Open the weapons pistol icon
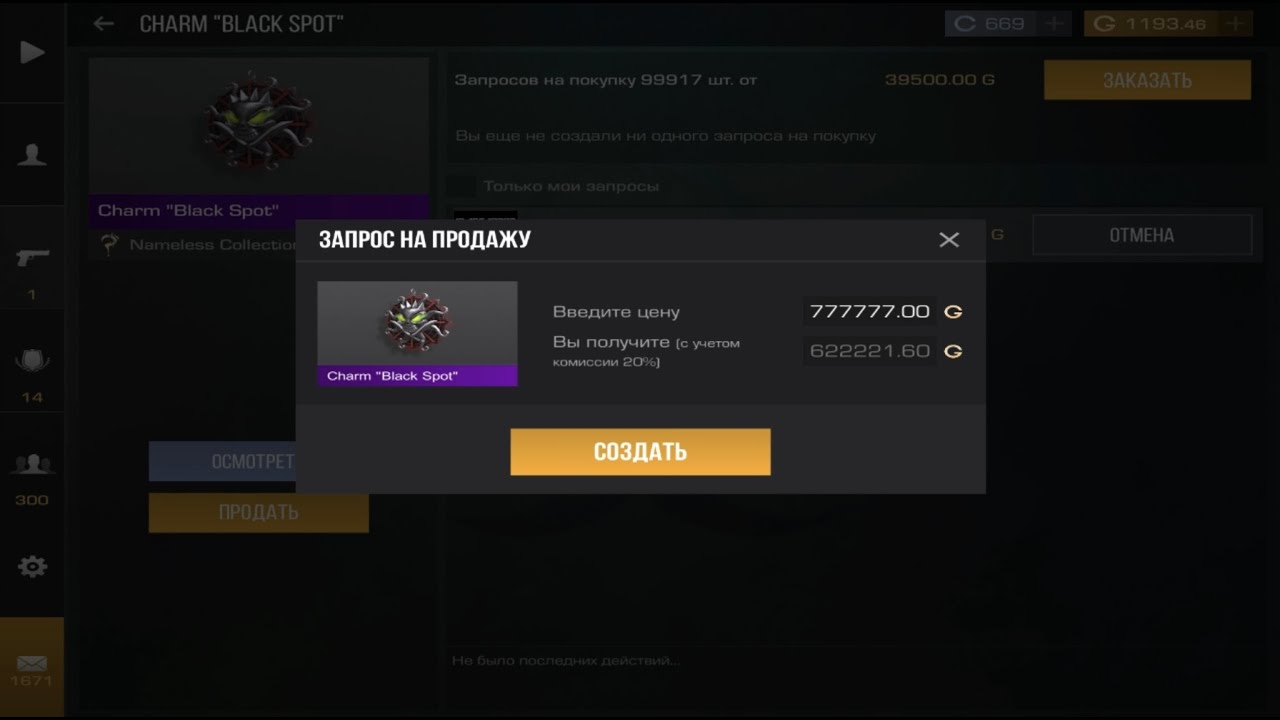The width and height of the screenshot is (1280, 720). [32, 258]
